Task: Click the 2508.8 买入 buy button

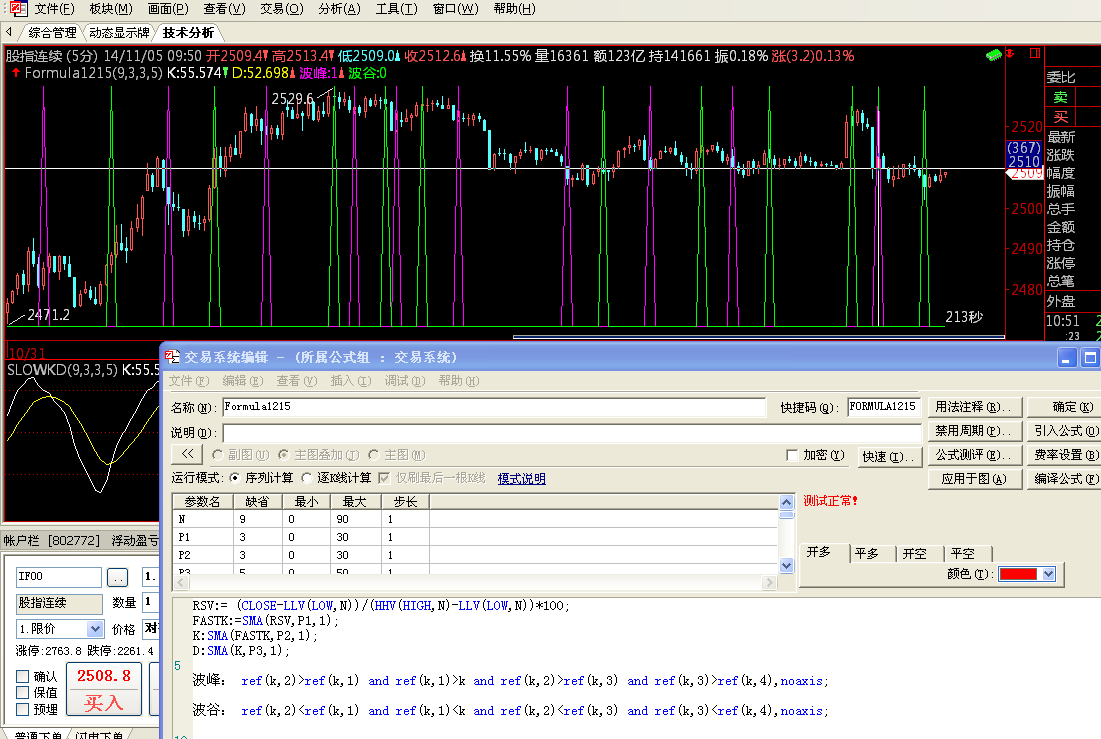Action: [x=104, y=689]
